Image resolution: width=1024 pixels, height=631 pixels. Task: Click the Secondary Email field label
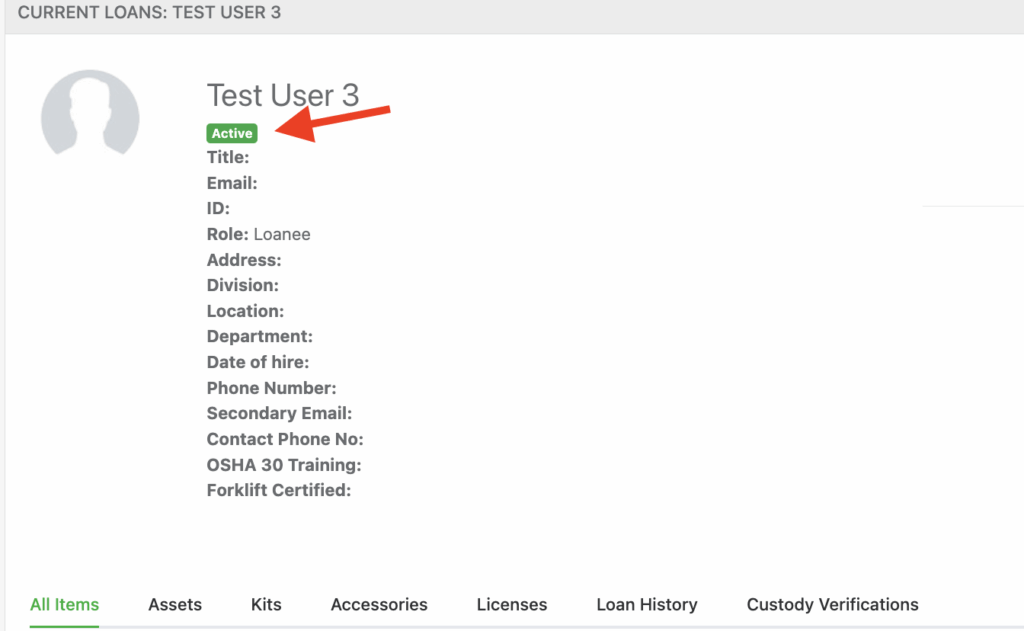pyautogui.click(x=278, y=412)
